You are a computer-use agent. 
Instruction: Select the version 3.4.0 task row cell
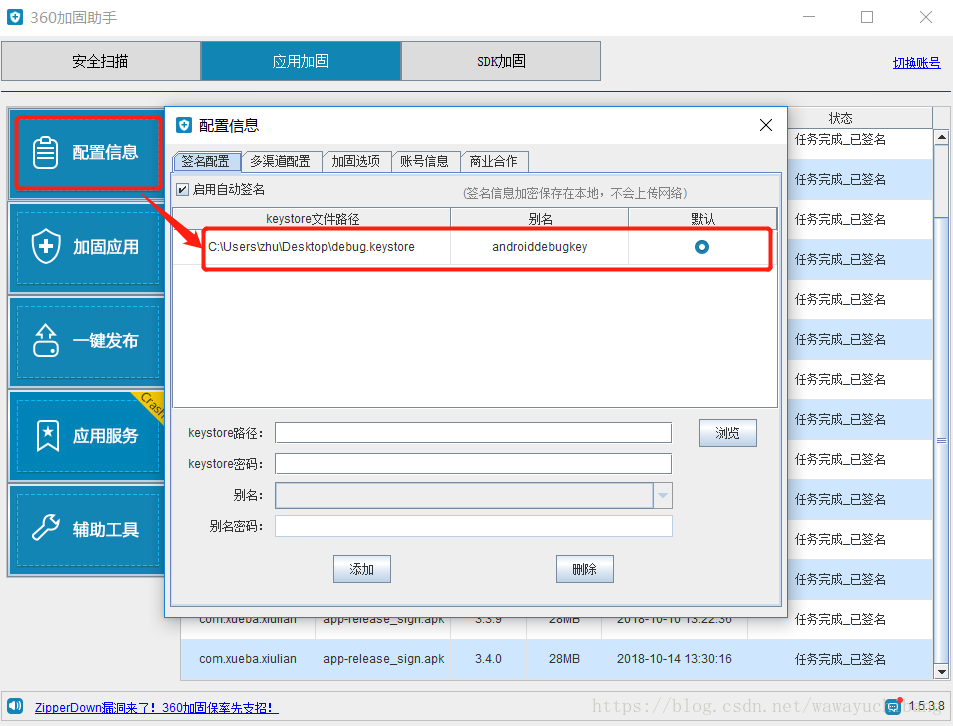coord(488,659)
